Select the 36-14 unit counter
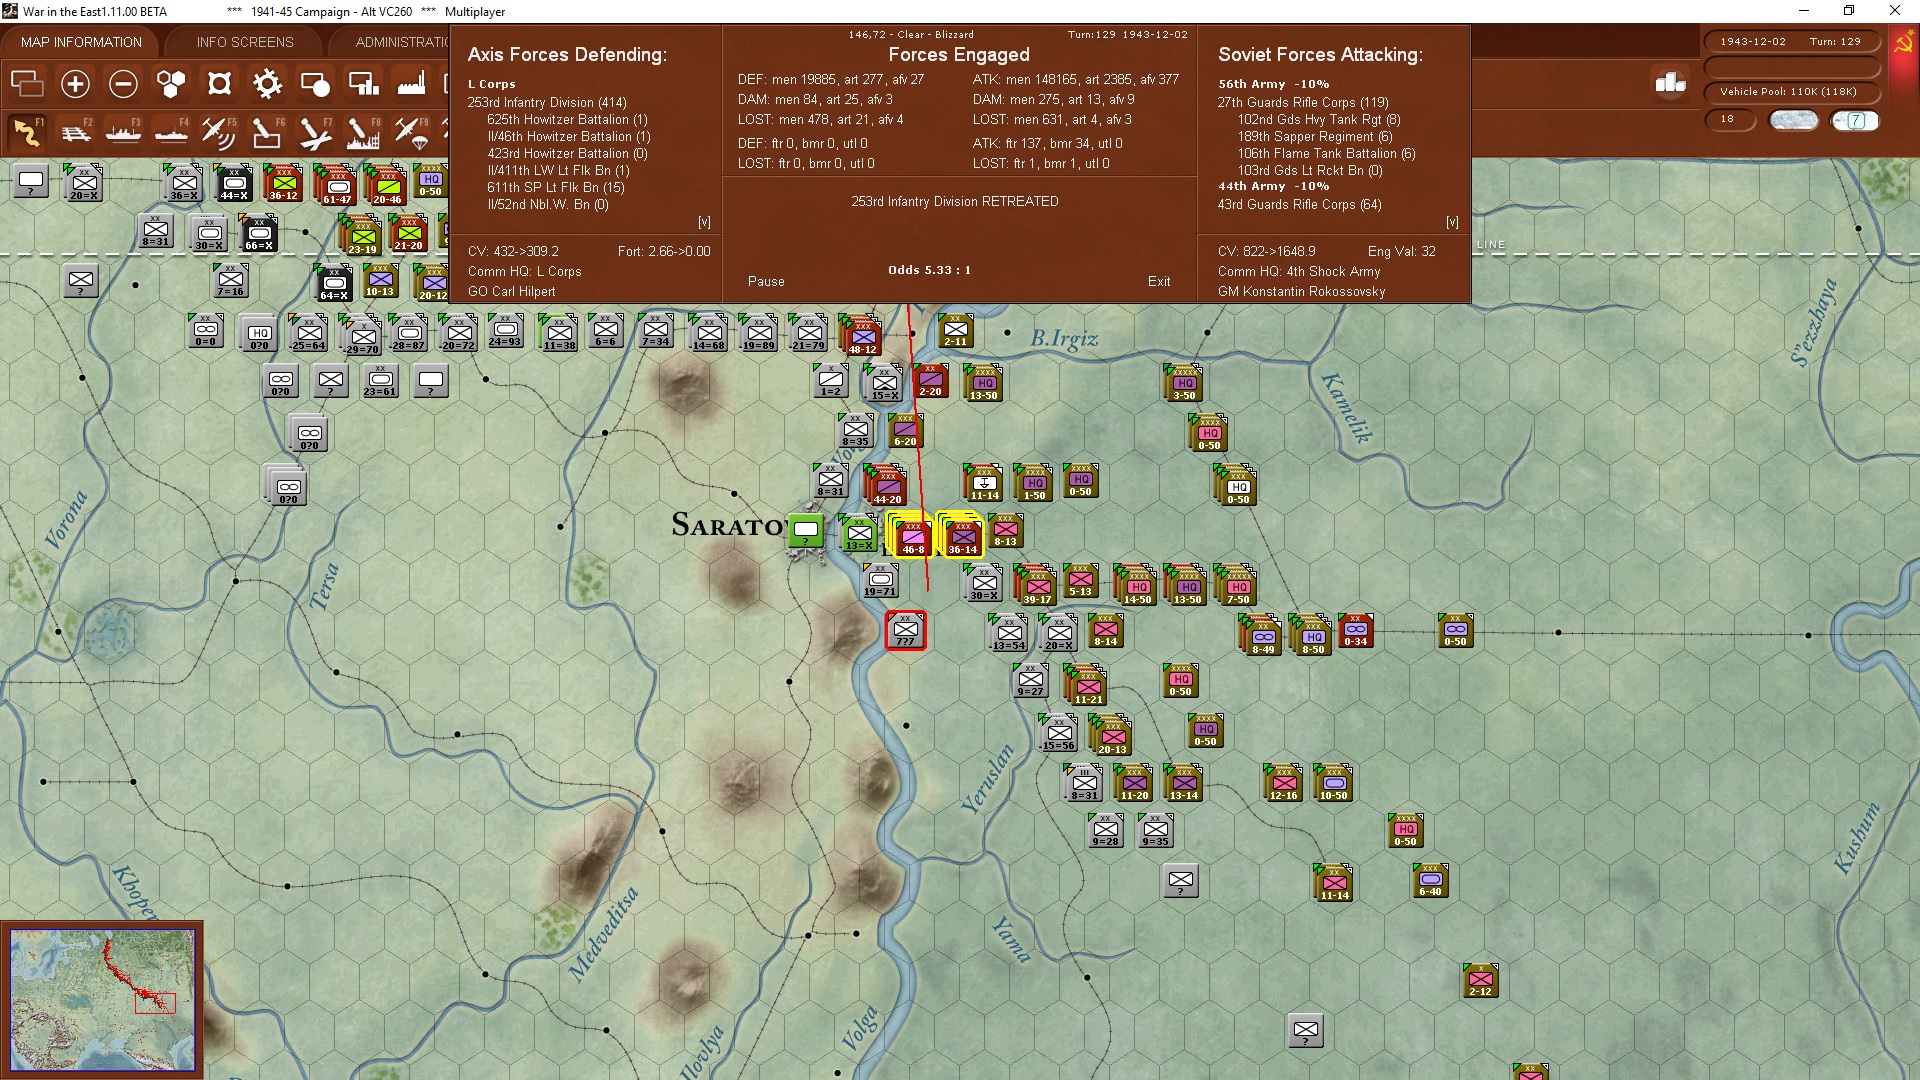Image resolution: width=1920 pixels, height=1080 pixels. click(963, 536)
